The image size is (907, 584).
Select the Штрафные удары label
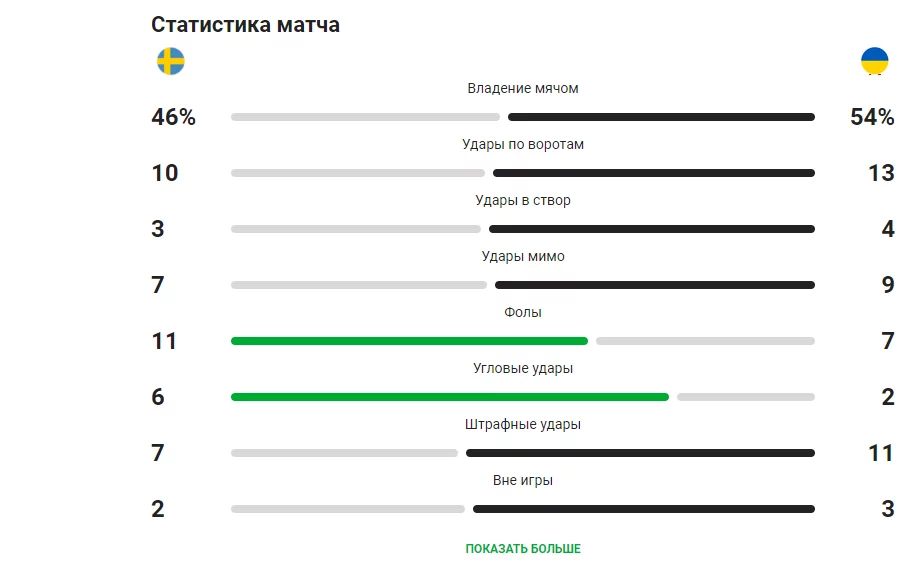pyautogui.click(x=523, y=424)
